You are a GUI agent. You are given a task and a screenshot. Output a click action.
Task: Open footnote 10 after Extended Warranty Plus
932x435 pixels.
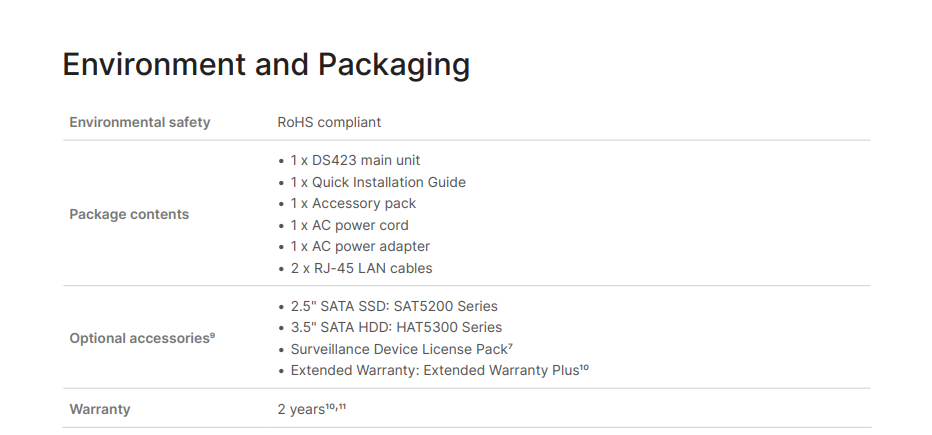click(584, 367)
